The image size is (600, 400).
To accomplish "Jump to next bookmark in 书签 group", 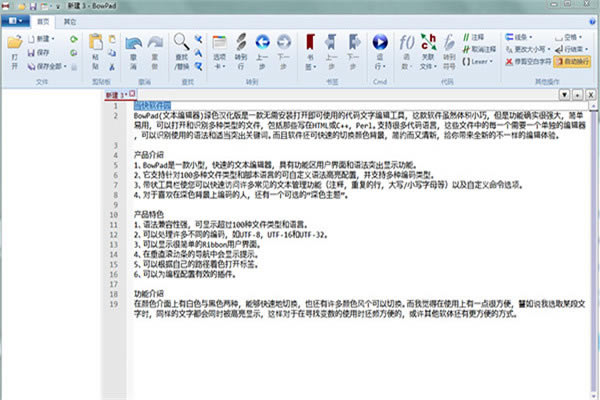I will (x=353, y=51).
